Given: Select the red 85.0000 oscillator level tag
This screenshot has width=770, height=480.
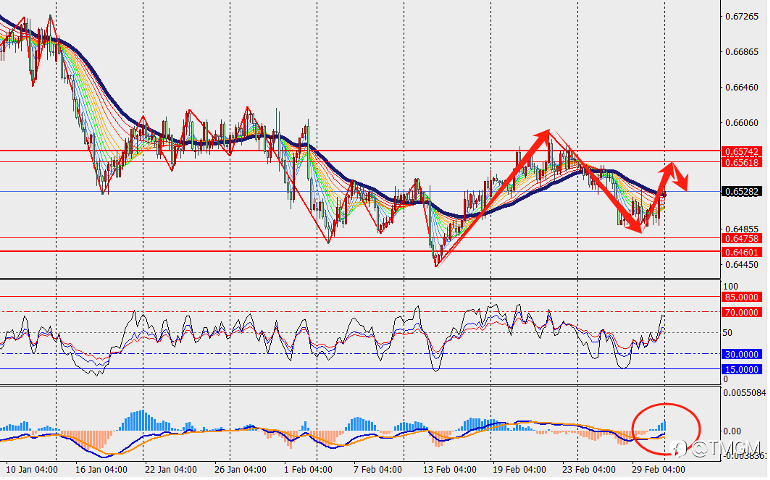Looking at the screenshot, I should (x=742, y=297).
